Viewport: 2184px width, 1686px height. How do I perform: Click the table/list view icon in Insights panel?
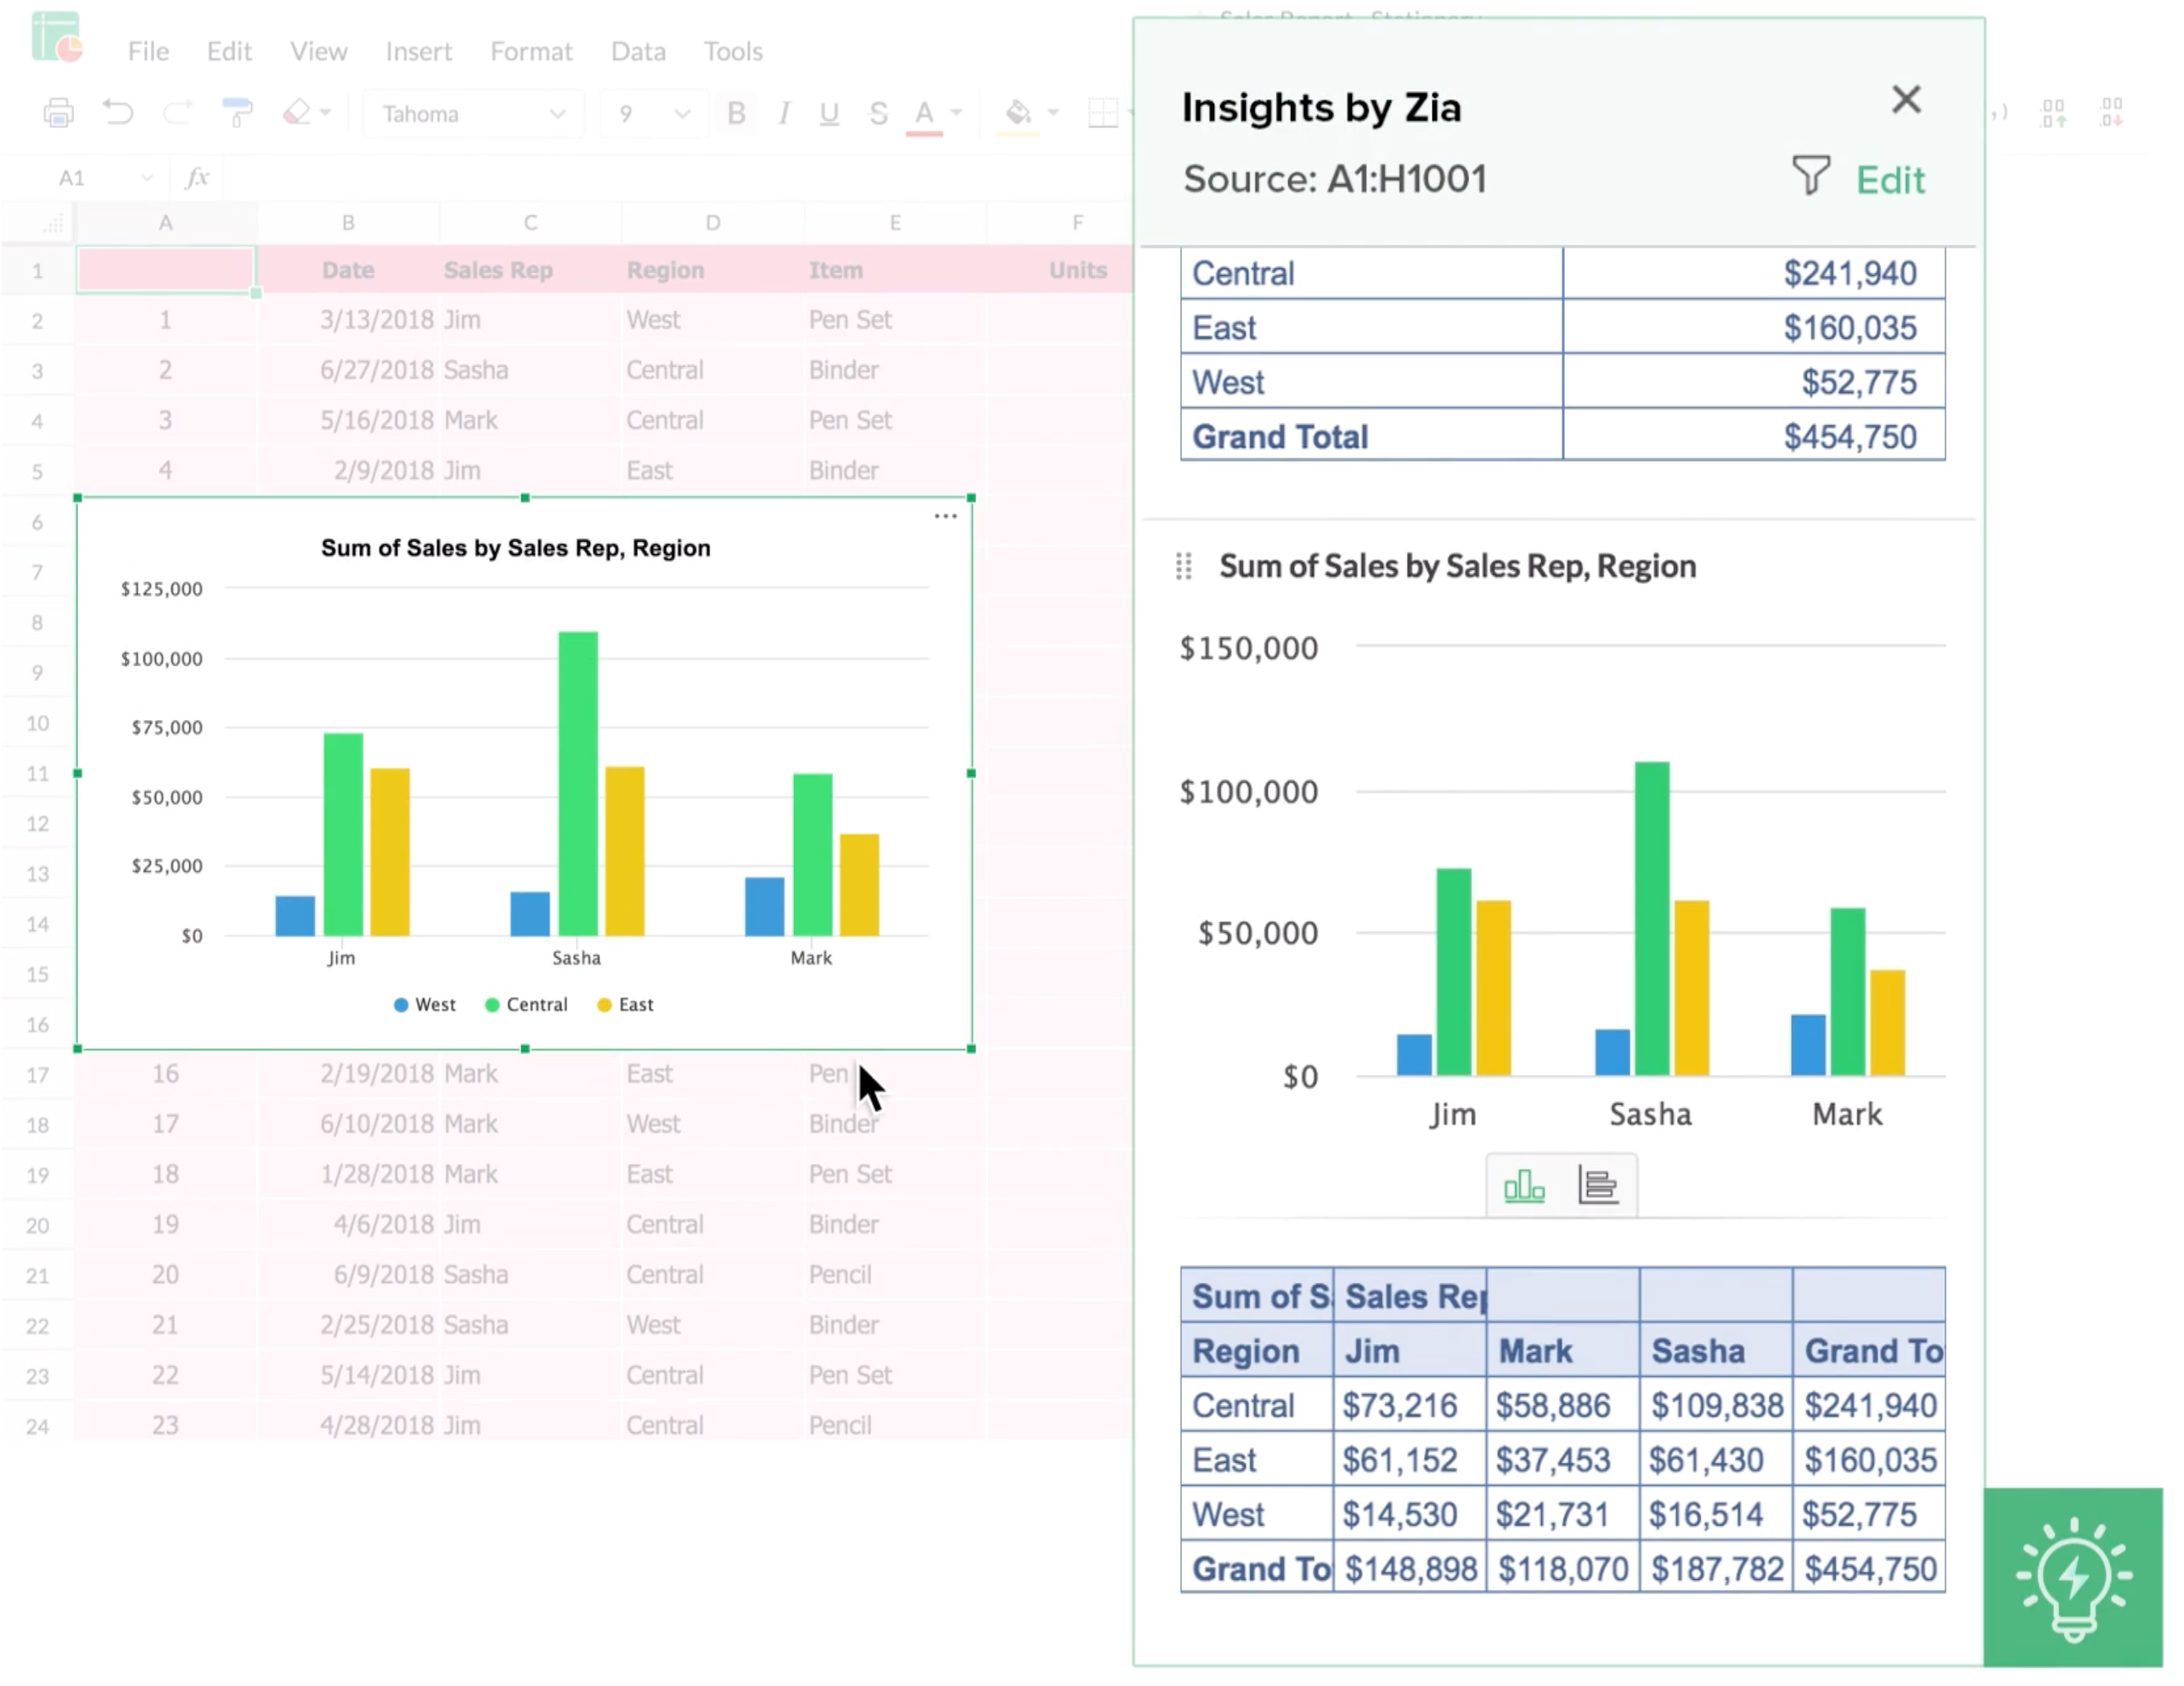click(x=1596, y=1183)
